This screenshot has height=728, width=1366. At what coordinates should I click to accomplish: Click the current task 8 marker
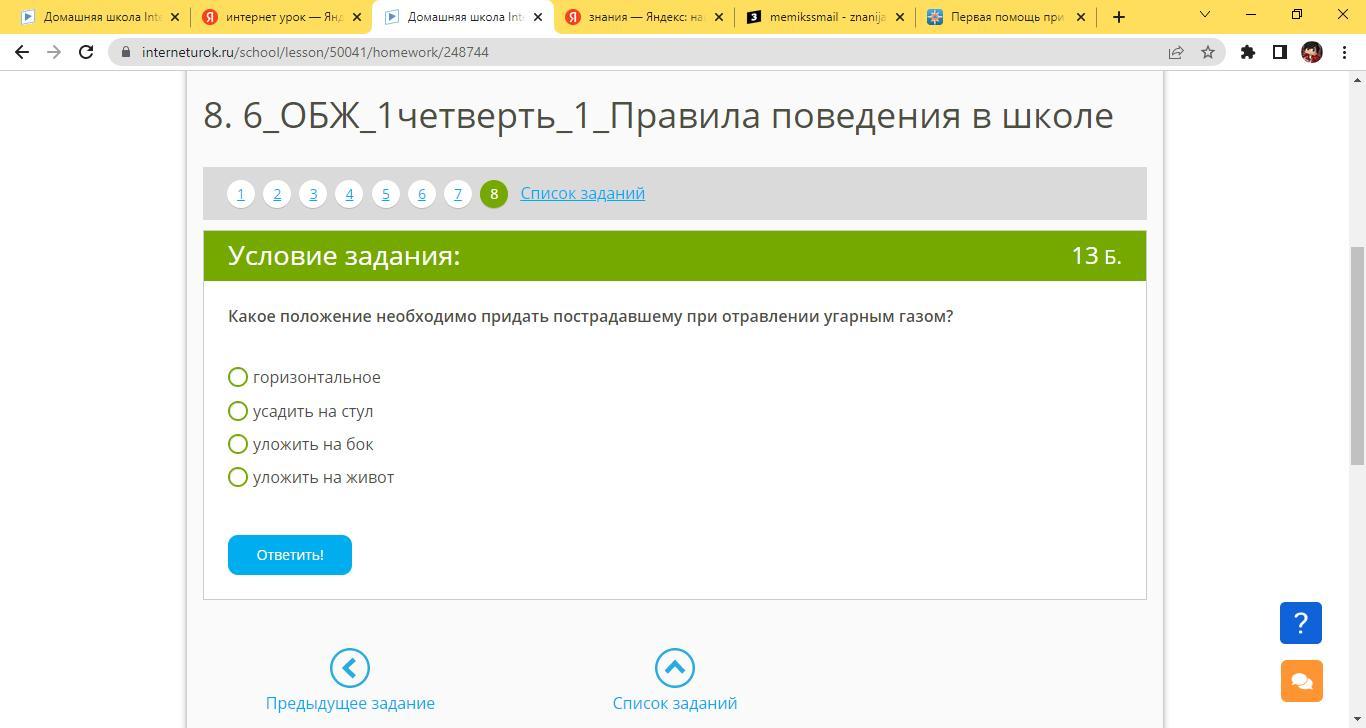point(494,194)
